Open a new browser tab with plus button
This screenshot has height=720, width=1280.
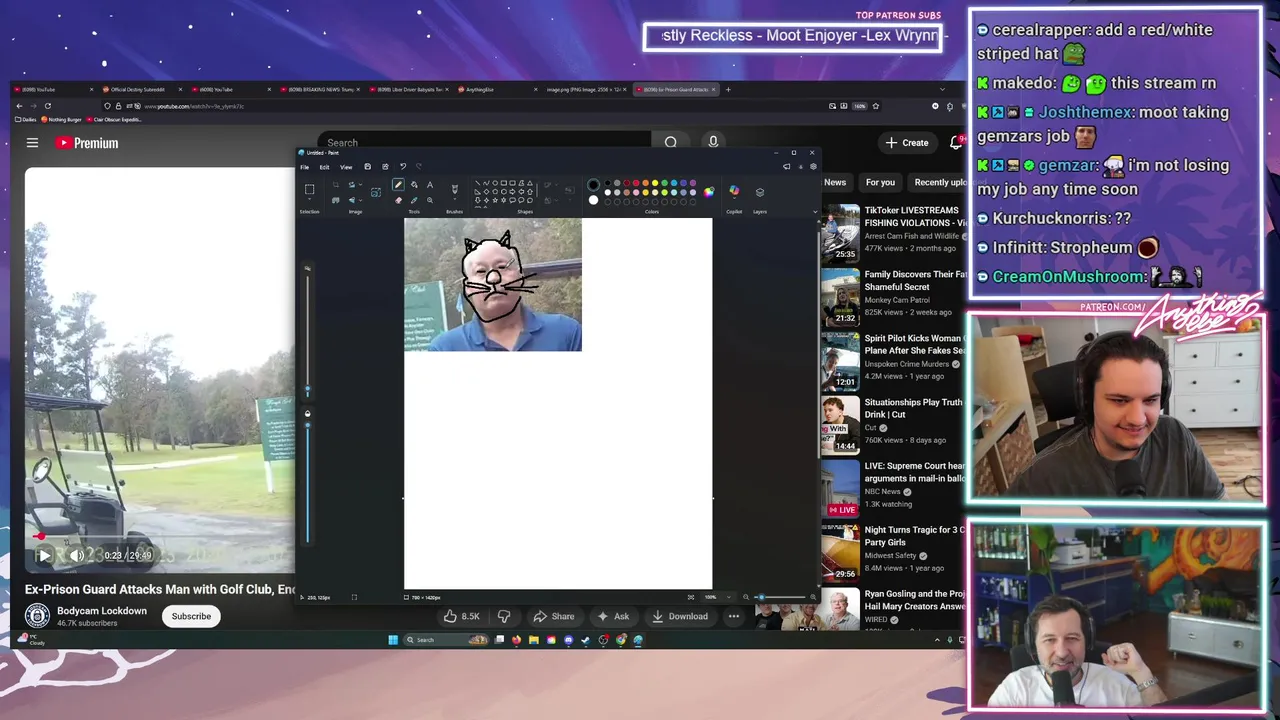[728, 89]
